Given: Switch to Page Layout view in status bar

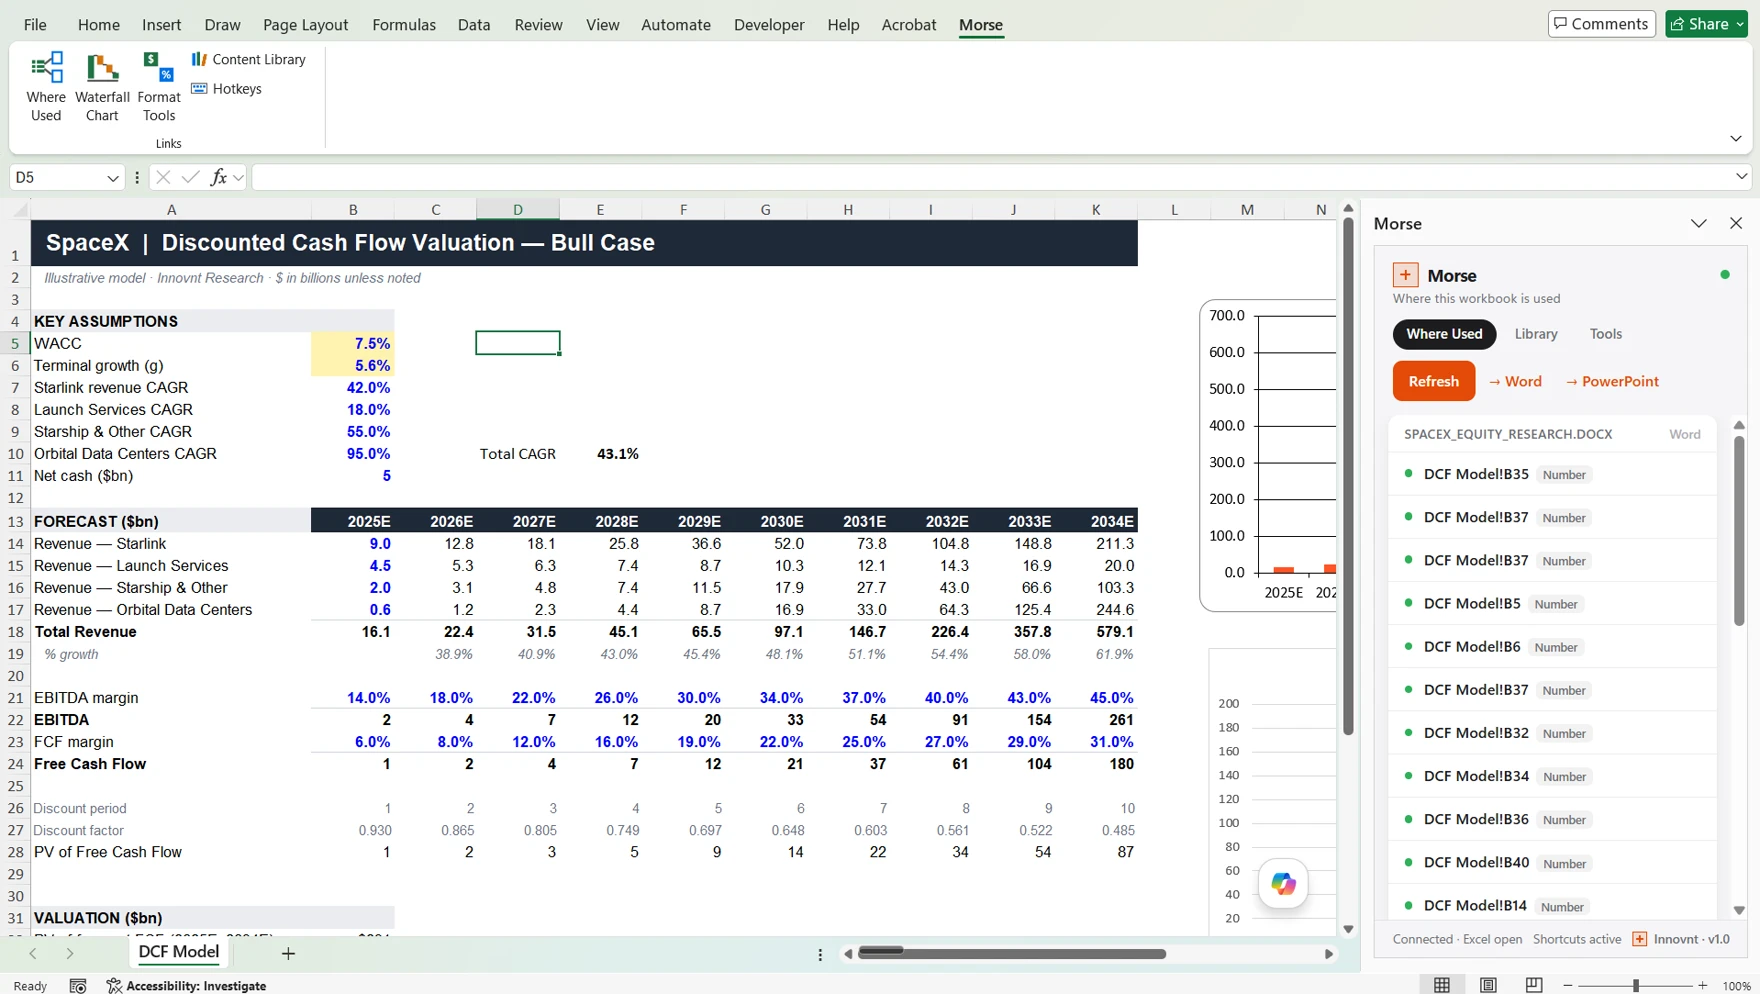Looking at the screenshot, I should click(x=1488, y=985).
